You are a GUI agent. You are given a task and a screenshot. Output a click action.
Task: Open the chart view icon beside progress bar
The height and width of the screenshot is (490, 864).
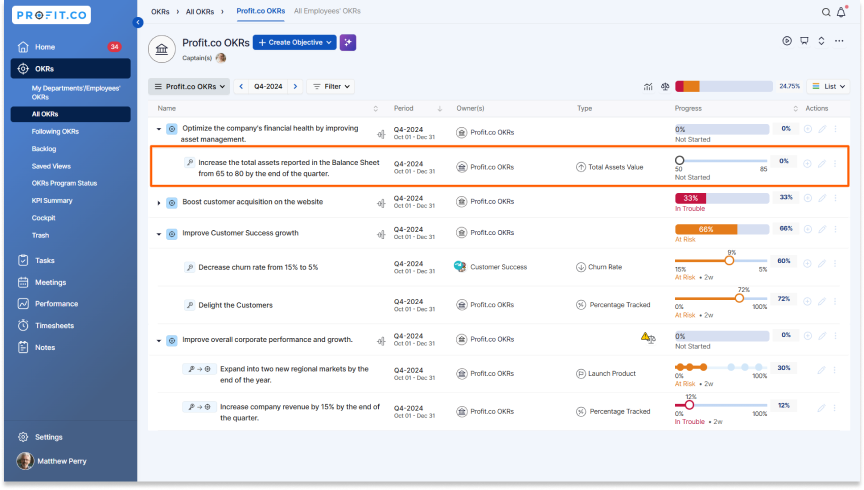click(648, 87)
